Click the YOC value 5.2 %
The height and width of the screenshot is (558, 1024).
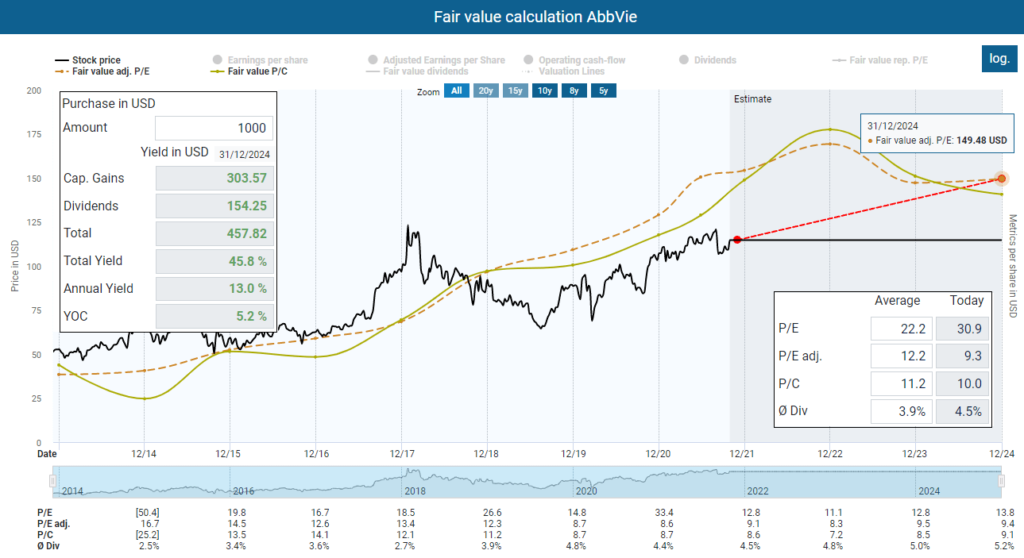[x=214, y=316]
